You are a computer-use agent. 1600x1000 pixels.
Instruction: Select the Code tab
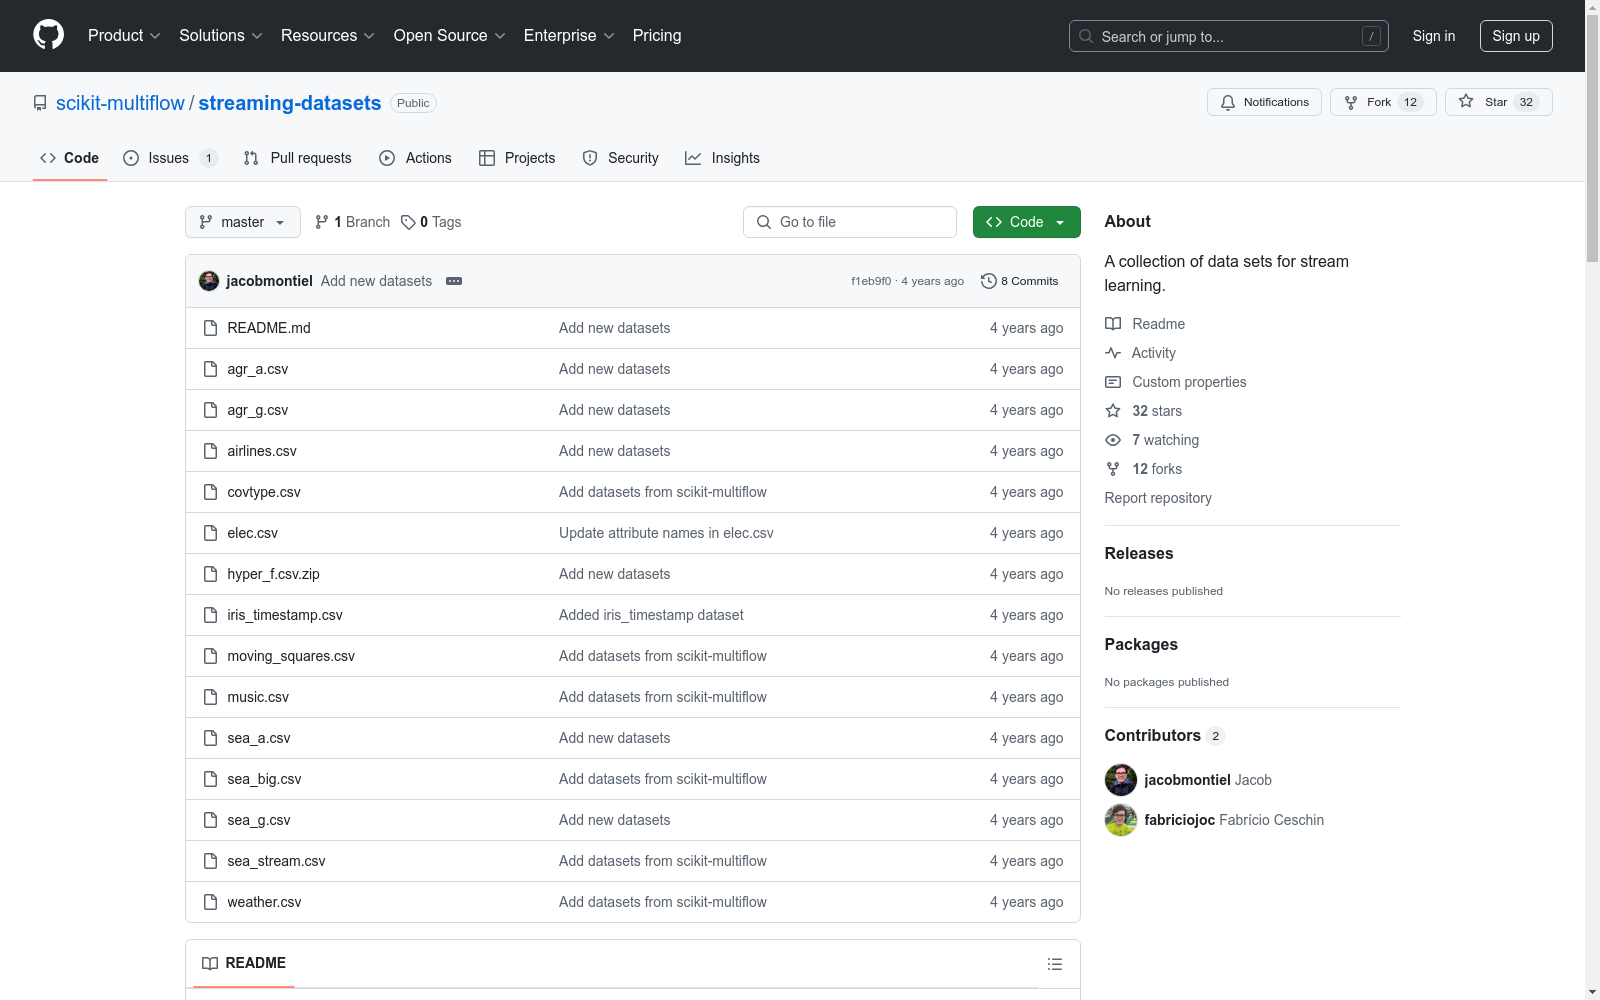[70, 158]
